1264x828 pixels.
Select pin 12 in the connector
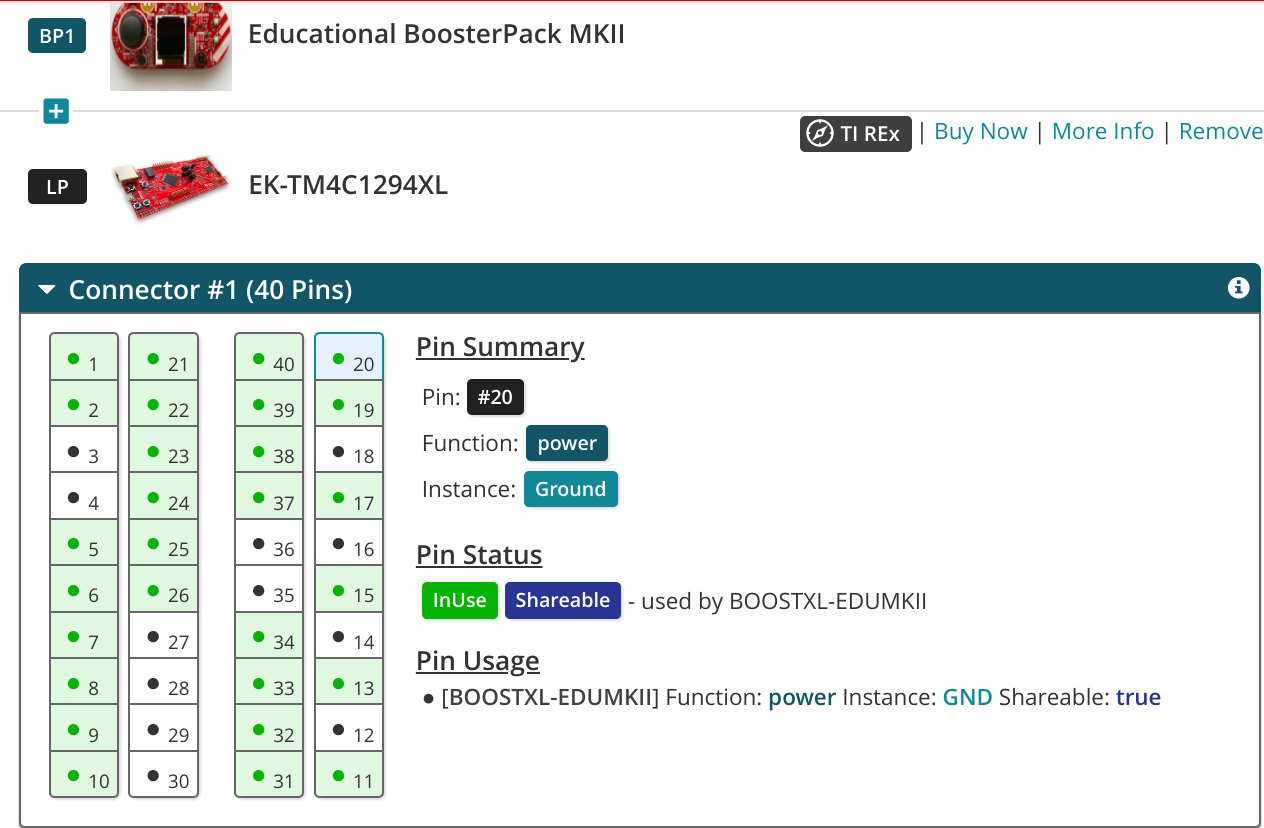349,728
